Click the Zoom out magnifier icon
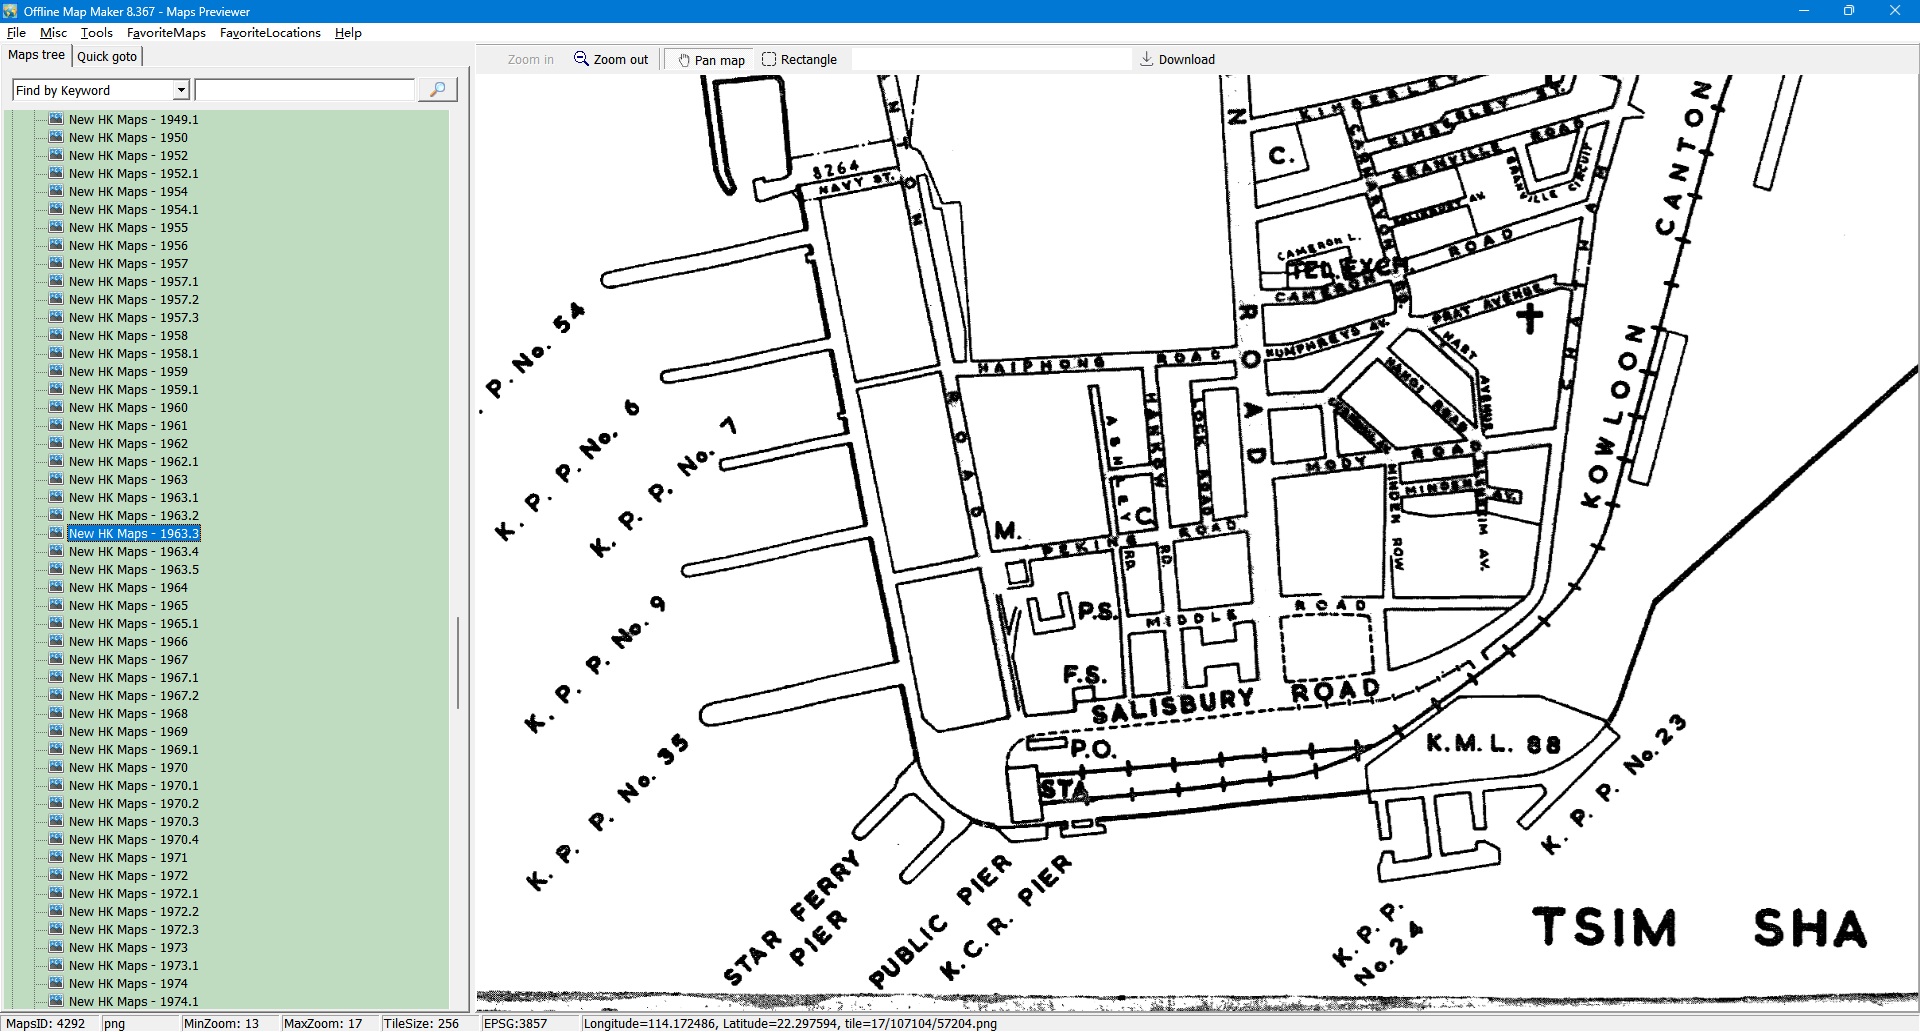1920x1032 pixels. [x=581, y=59]
